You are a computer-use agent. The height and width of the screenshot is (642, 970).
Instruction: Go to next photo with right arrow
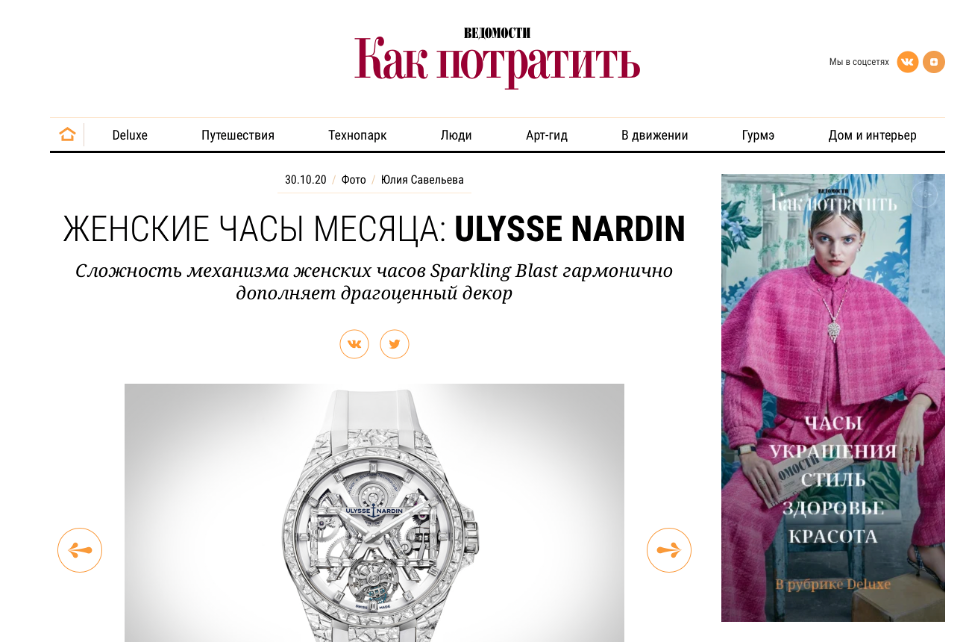click(x=669, y=550)
